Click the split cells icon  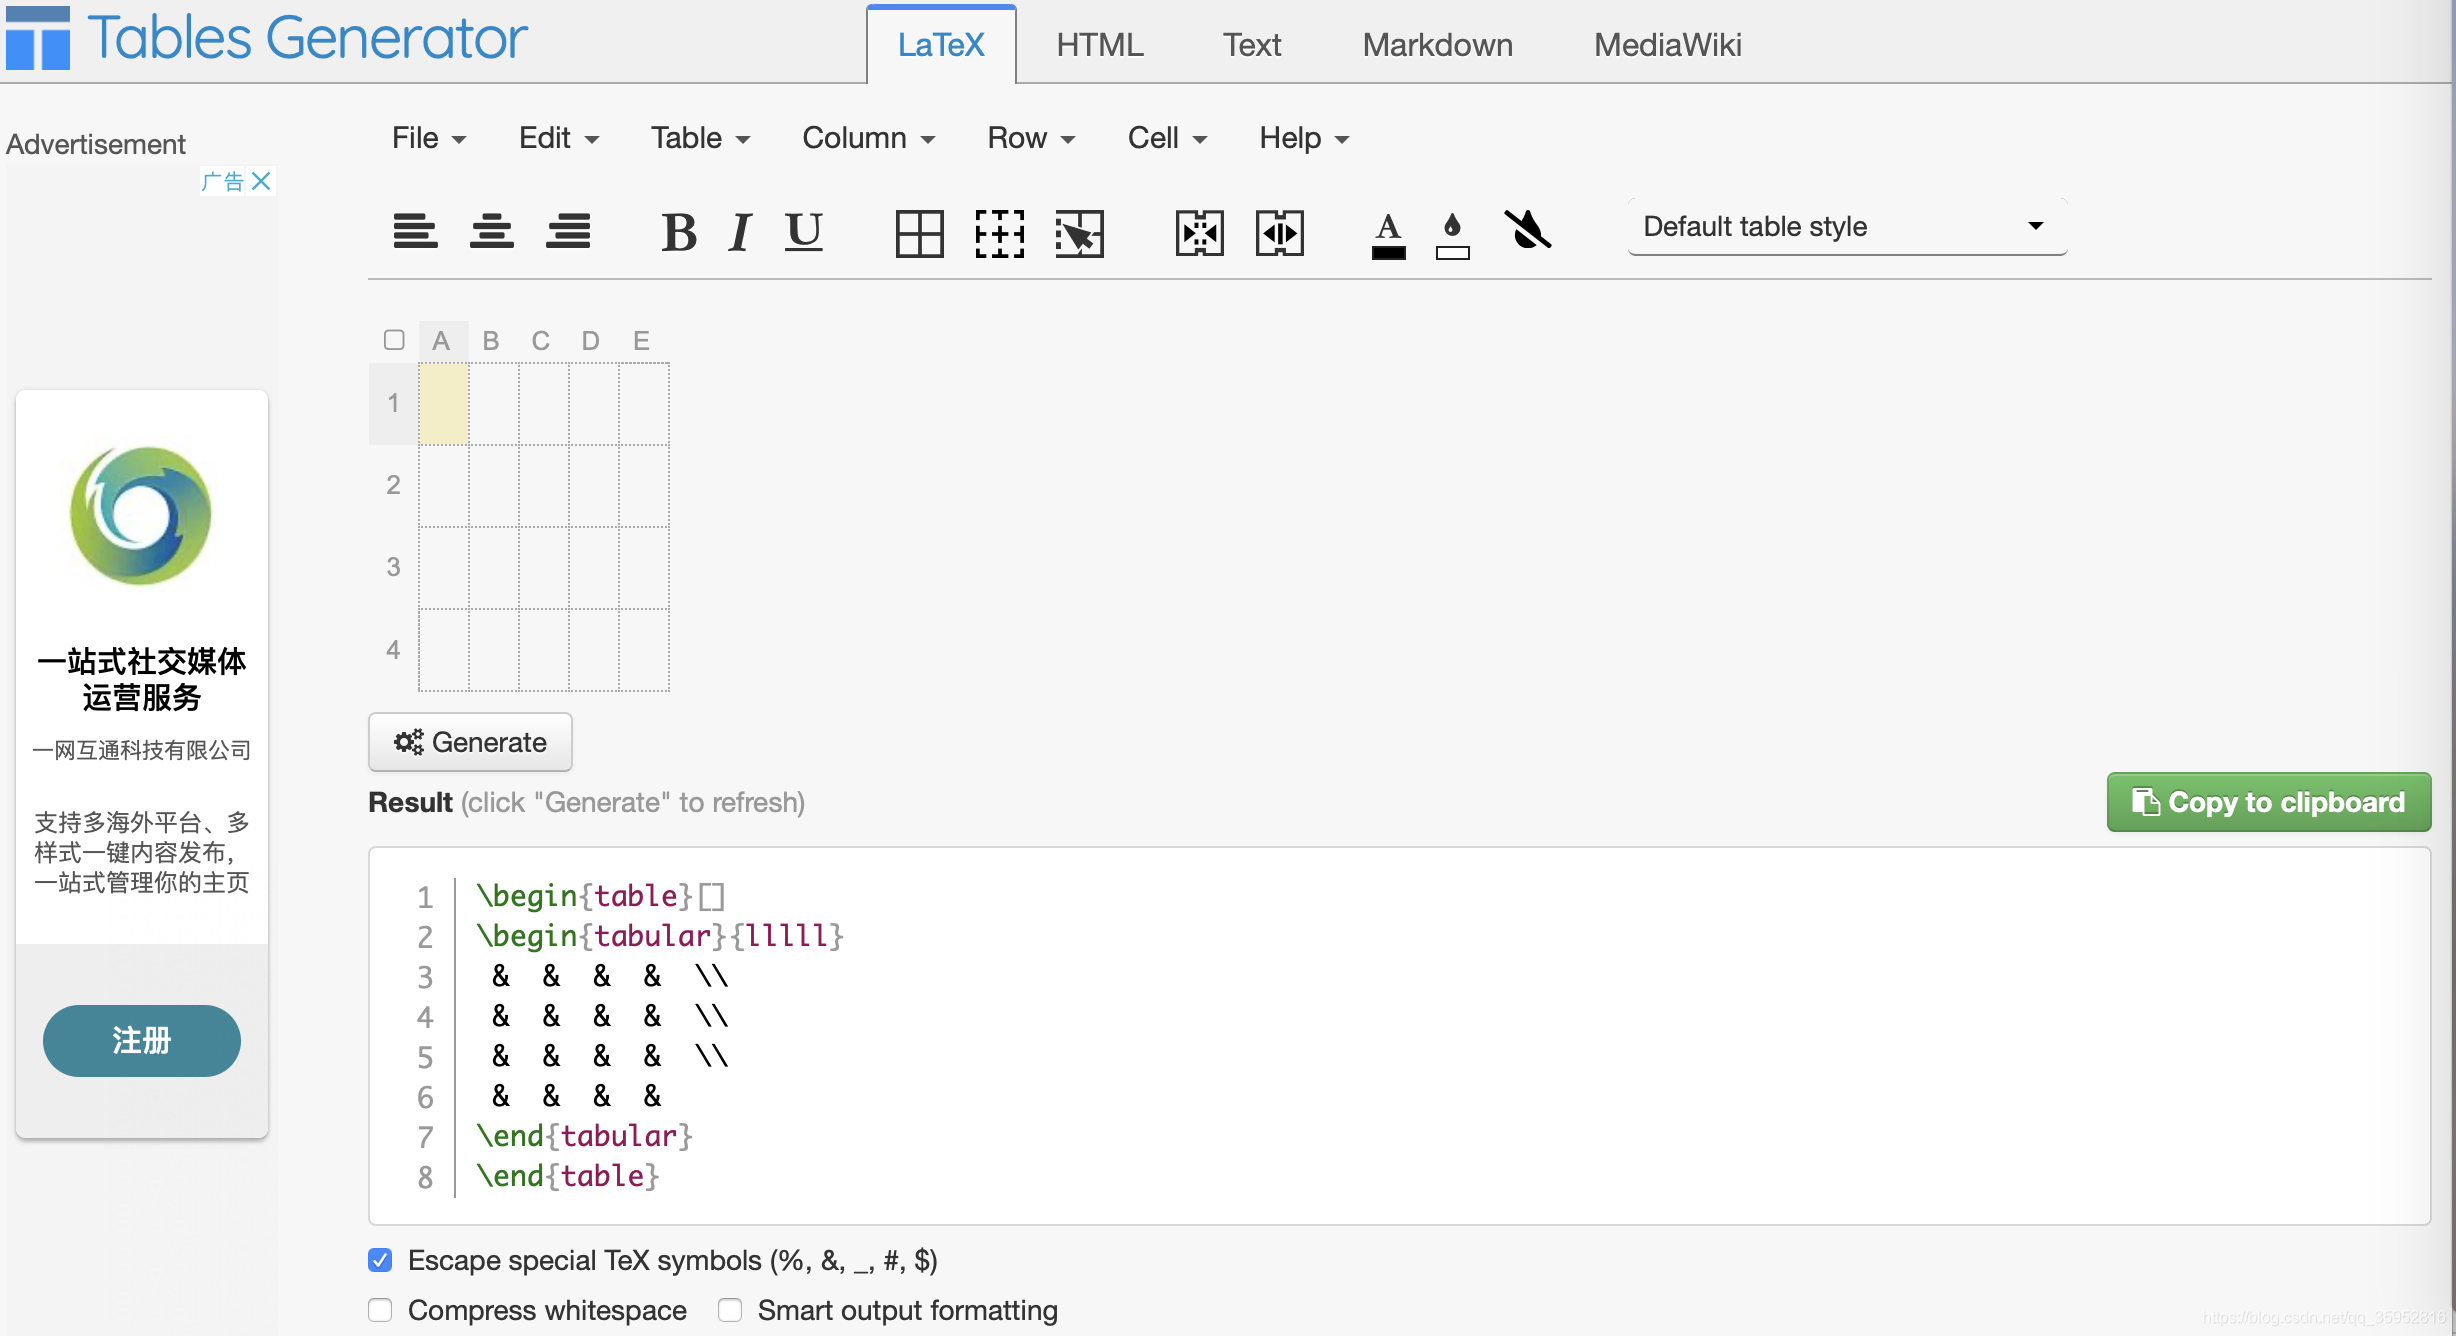[1279, 233]
